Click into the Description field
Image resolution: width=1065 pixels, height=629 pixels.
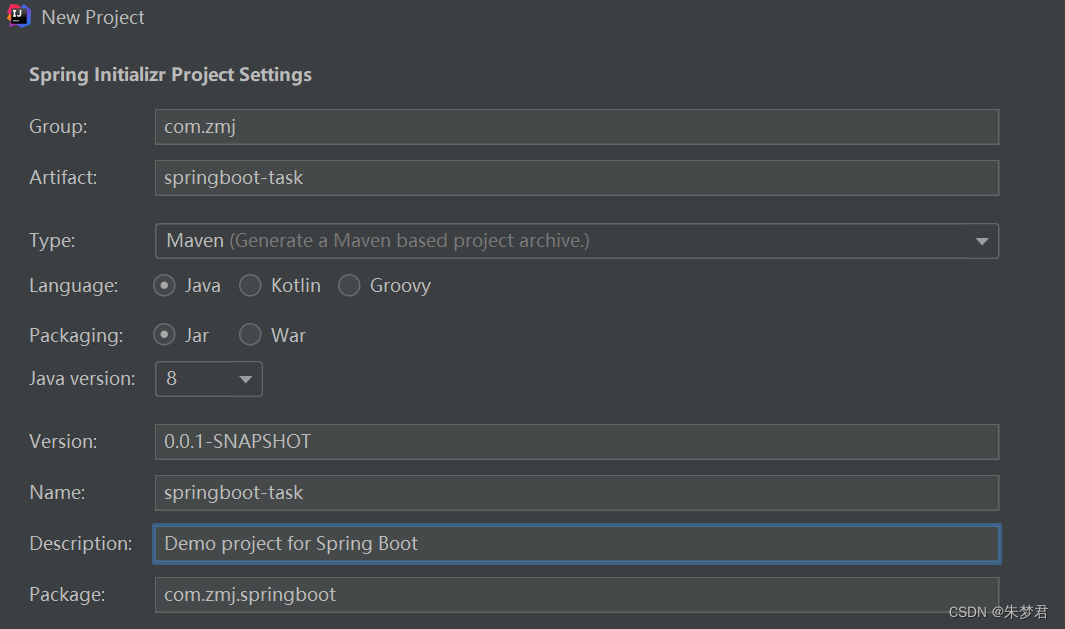click(x=576, y=543)
